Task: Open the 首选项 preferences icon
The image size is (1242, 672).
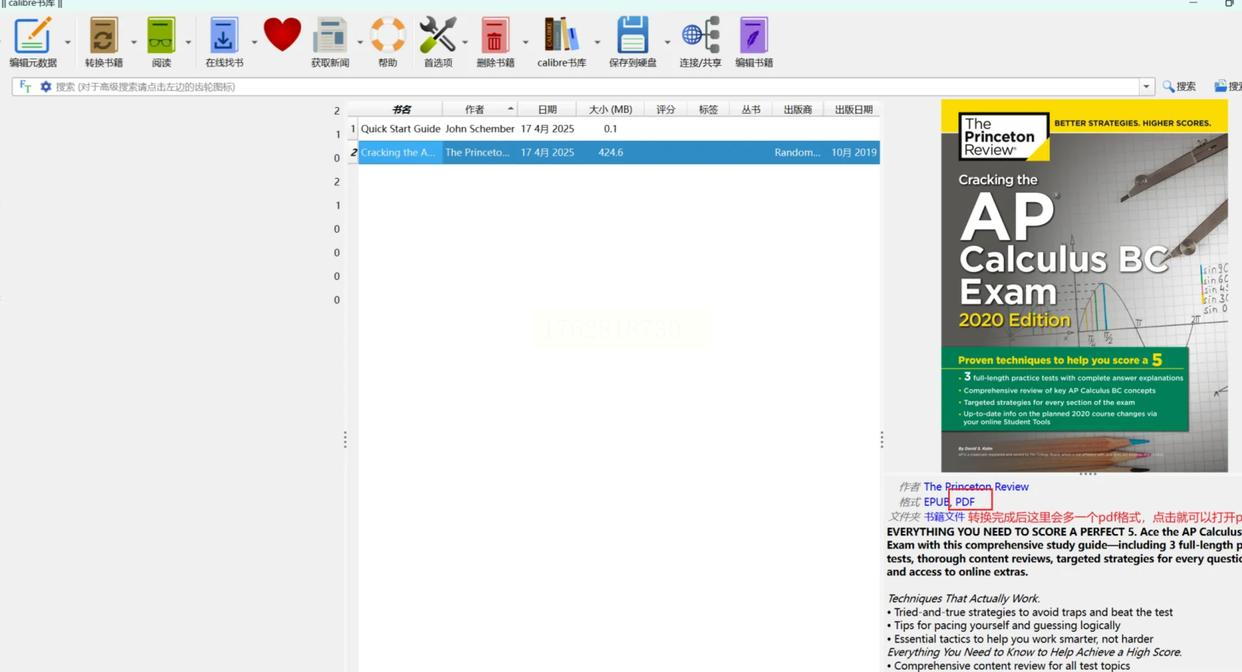Action: (437, 37)
